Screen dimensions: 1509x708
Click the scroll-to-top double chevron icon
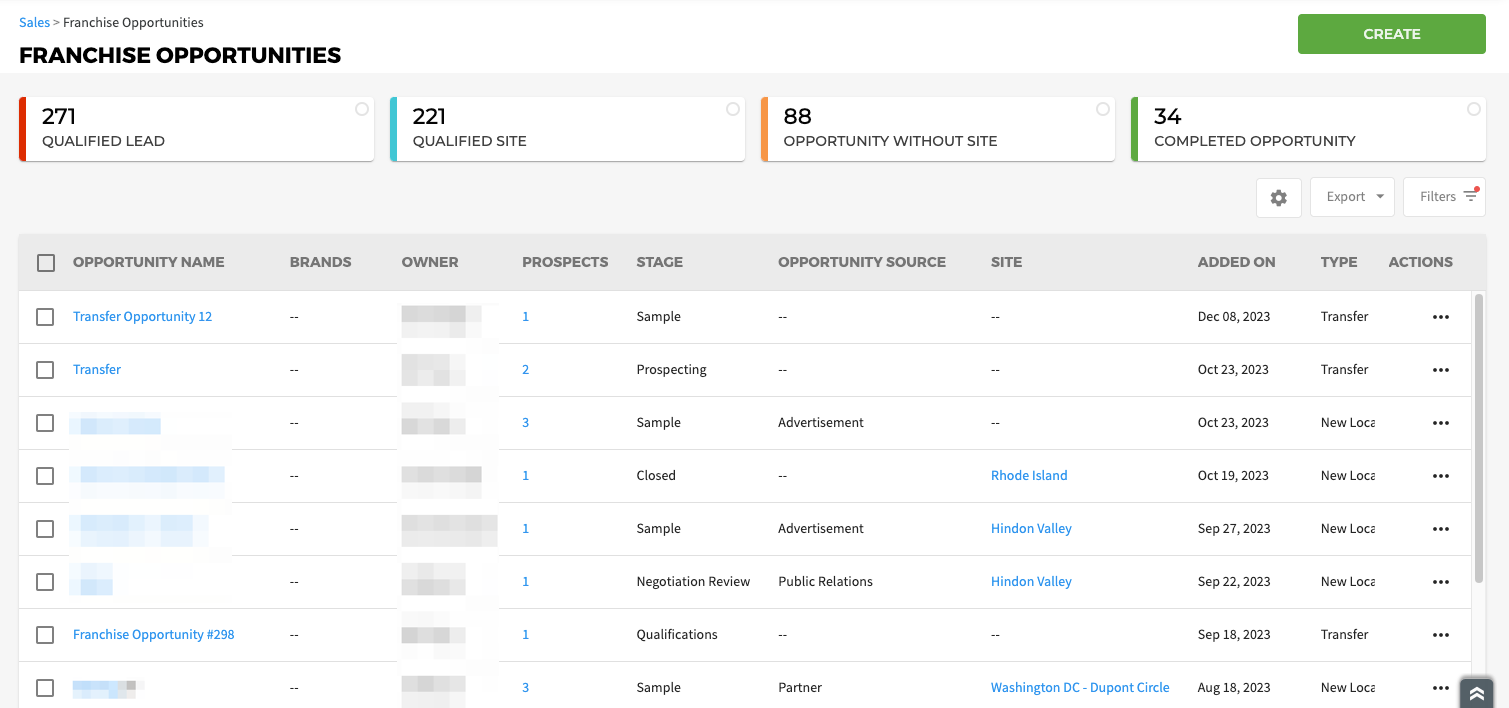[1476, 694]
